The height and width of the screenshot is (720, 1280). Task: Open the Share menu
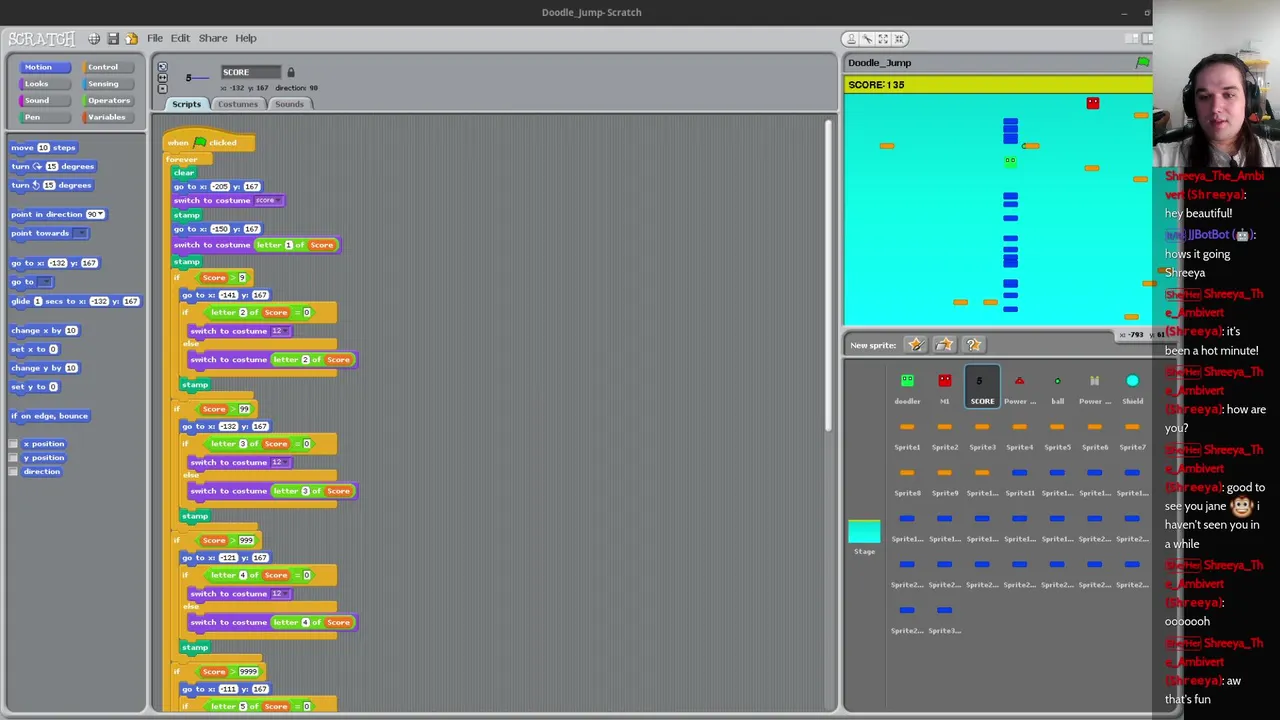tap(212, 38)
